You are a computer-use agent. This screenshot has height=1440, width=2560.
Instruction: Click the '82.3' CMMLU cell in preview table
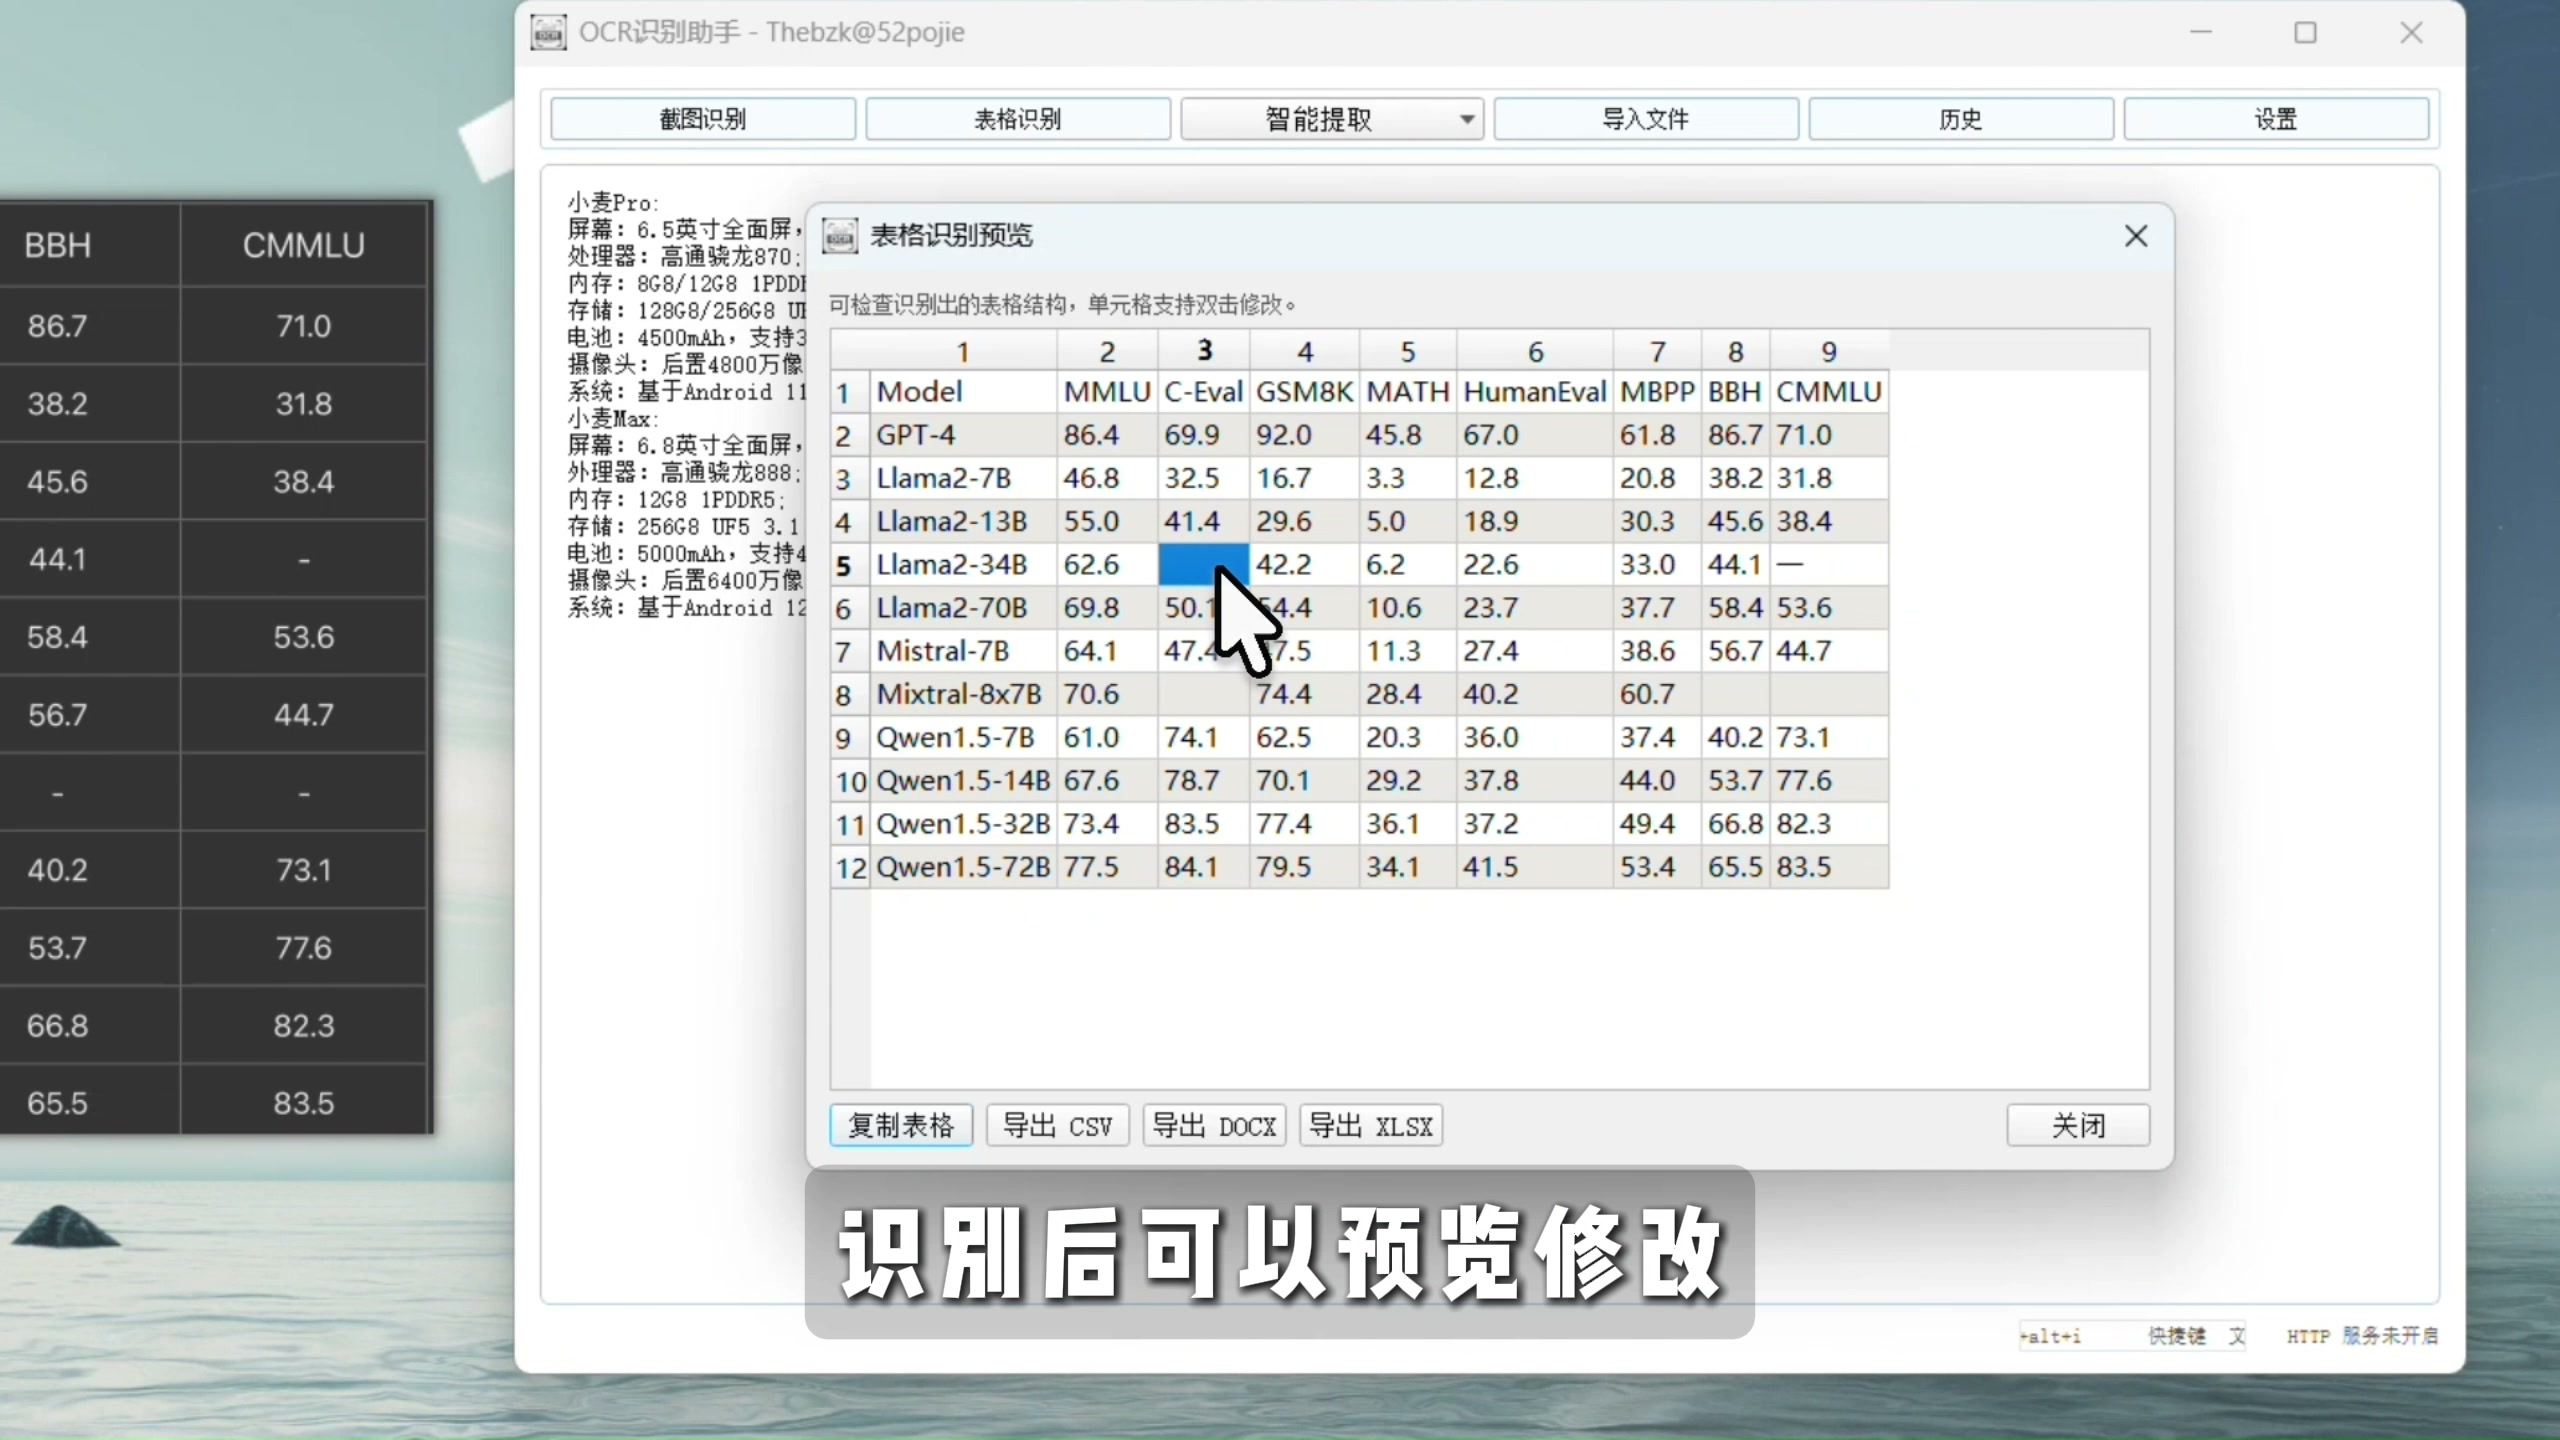point(1829,824)
